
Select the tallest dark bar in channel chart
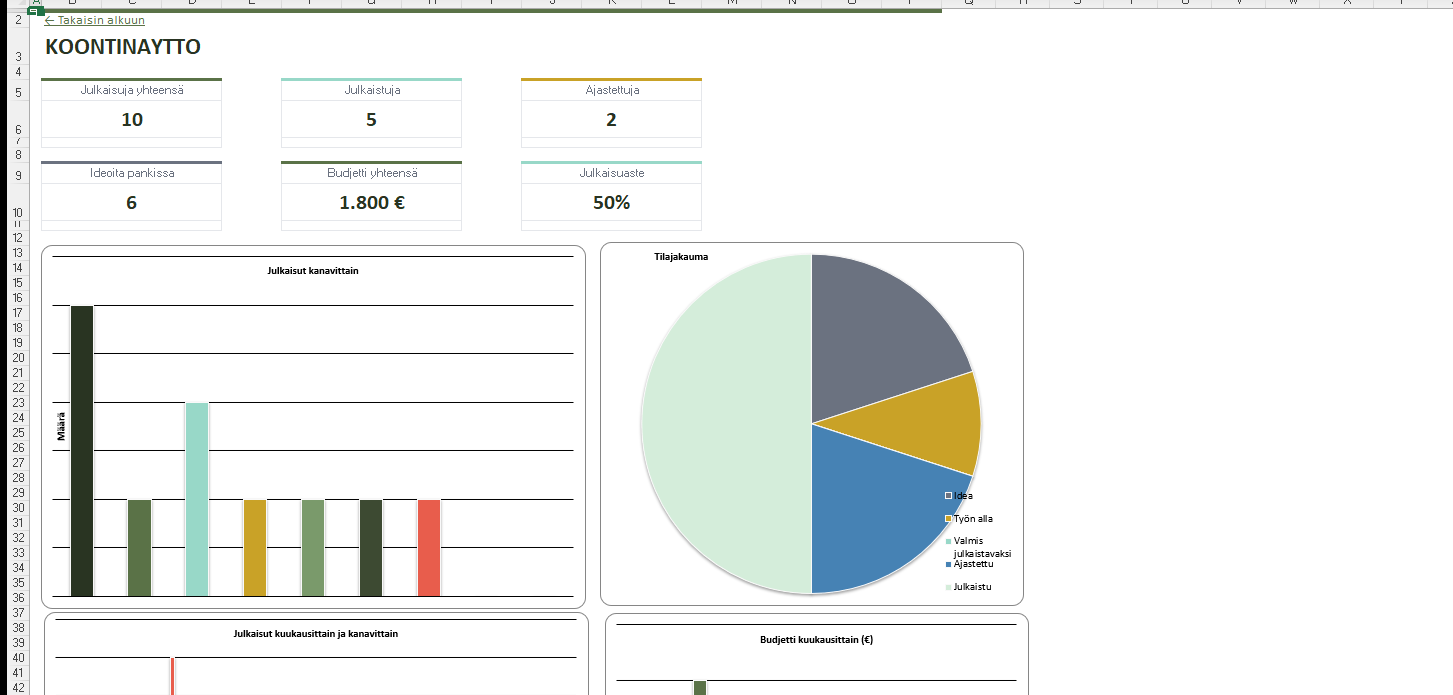click(x=81, y=450)
